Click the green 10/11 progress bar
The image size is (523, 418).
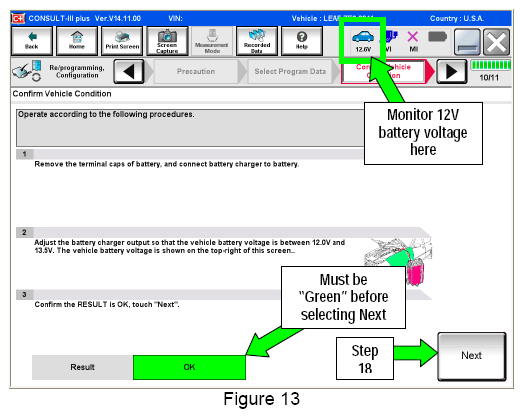coord(490,65)
